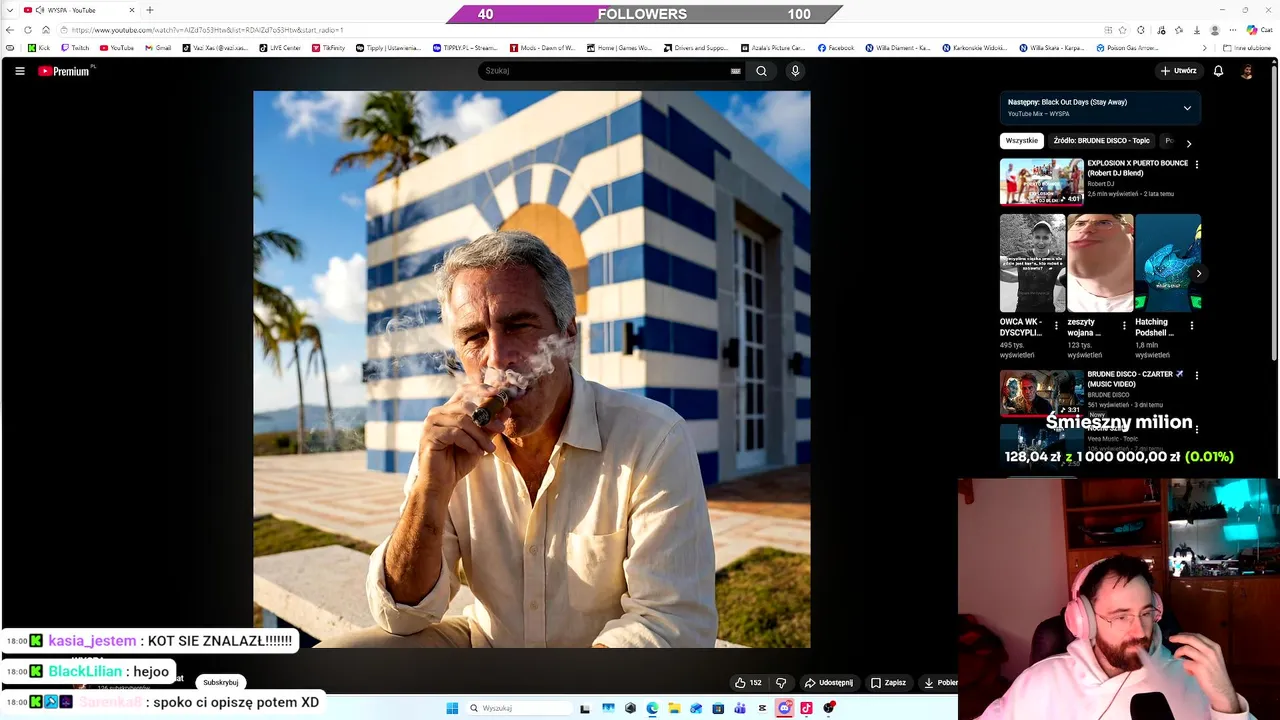The image size is (1280, 720).
Task: Click the Windows taskbar Wyszukaj search box
Action: (518, 708)
